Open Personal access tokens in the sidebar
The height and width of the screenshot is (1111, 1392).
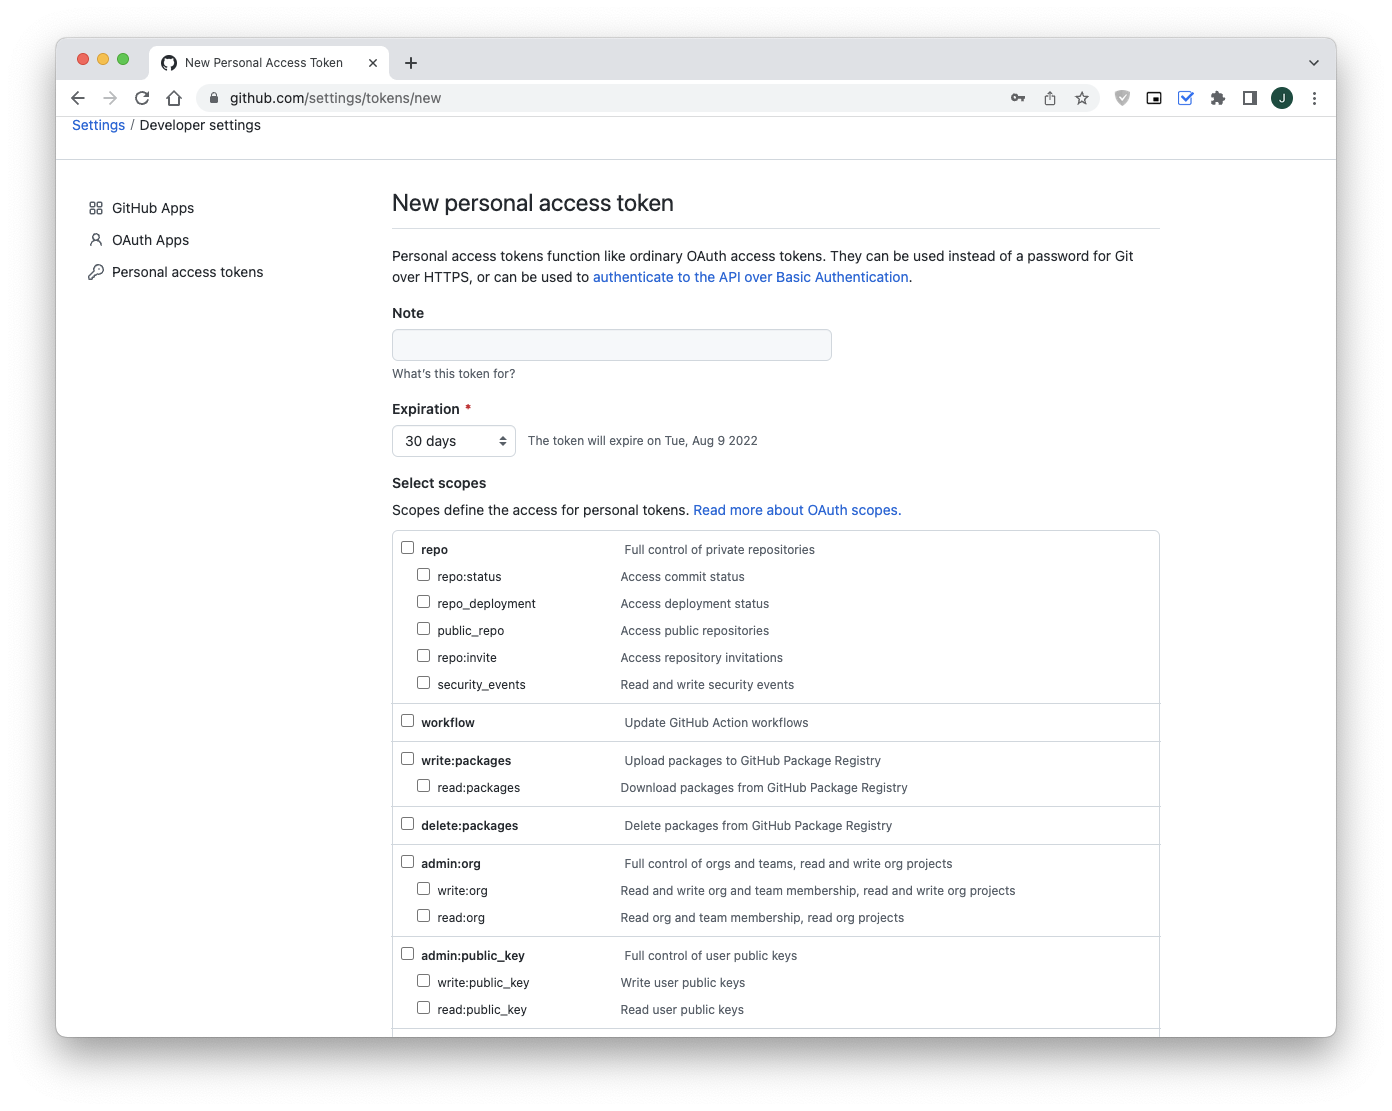[187, 272]
